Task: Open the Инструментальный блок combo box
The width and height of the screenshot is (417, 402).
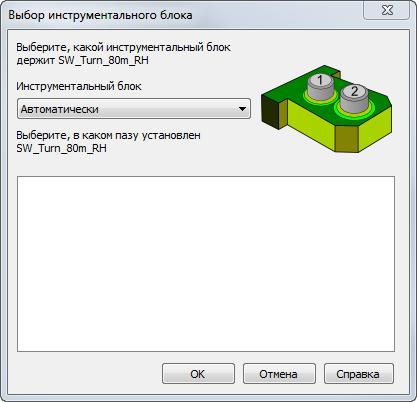Action: point(134,109)
